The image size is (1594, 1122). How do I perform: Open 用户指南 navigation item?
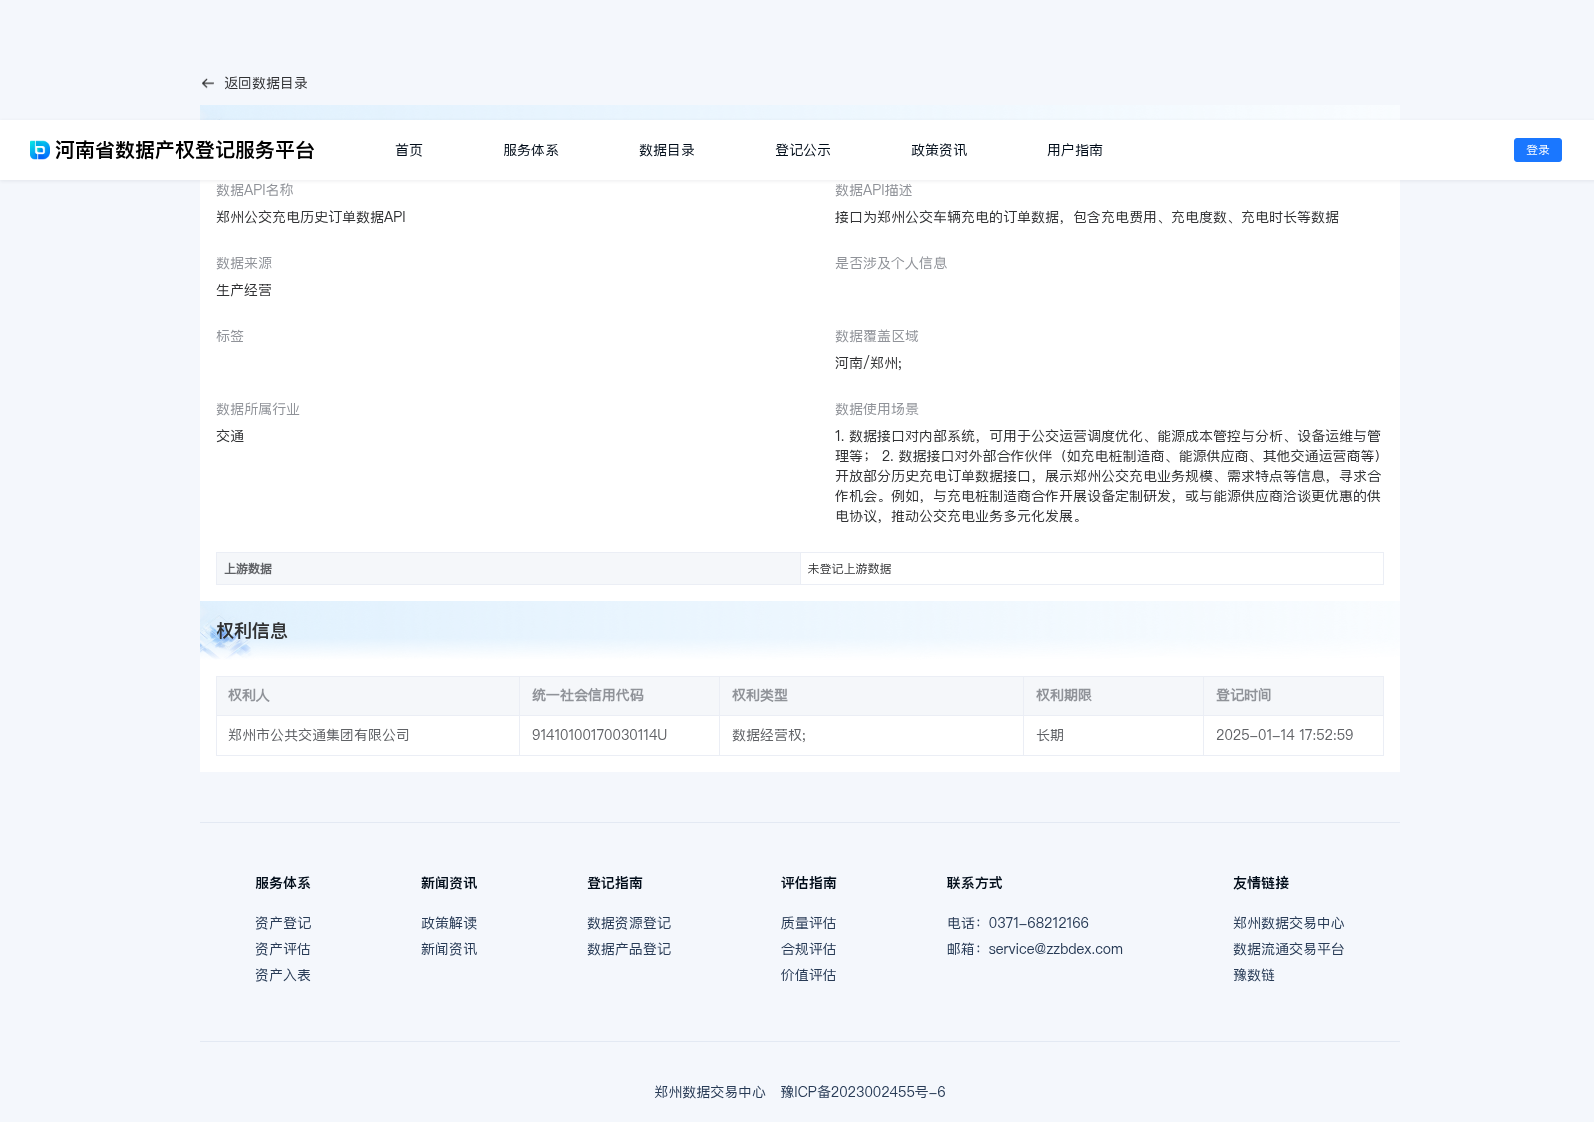(1075, 150)
